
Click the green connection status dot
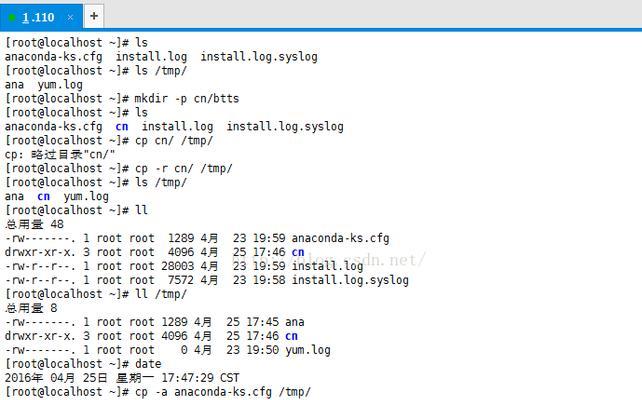(12, 18)
